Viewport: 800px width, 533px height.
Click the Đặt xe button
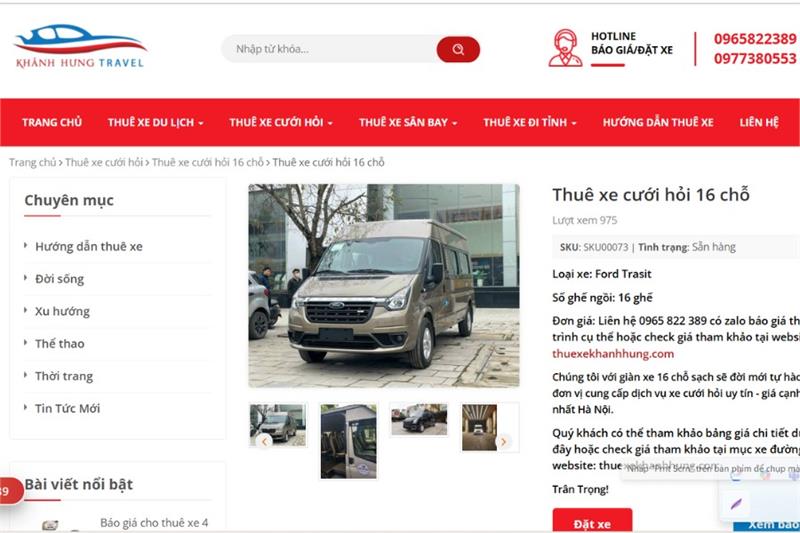pos(592,521)
